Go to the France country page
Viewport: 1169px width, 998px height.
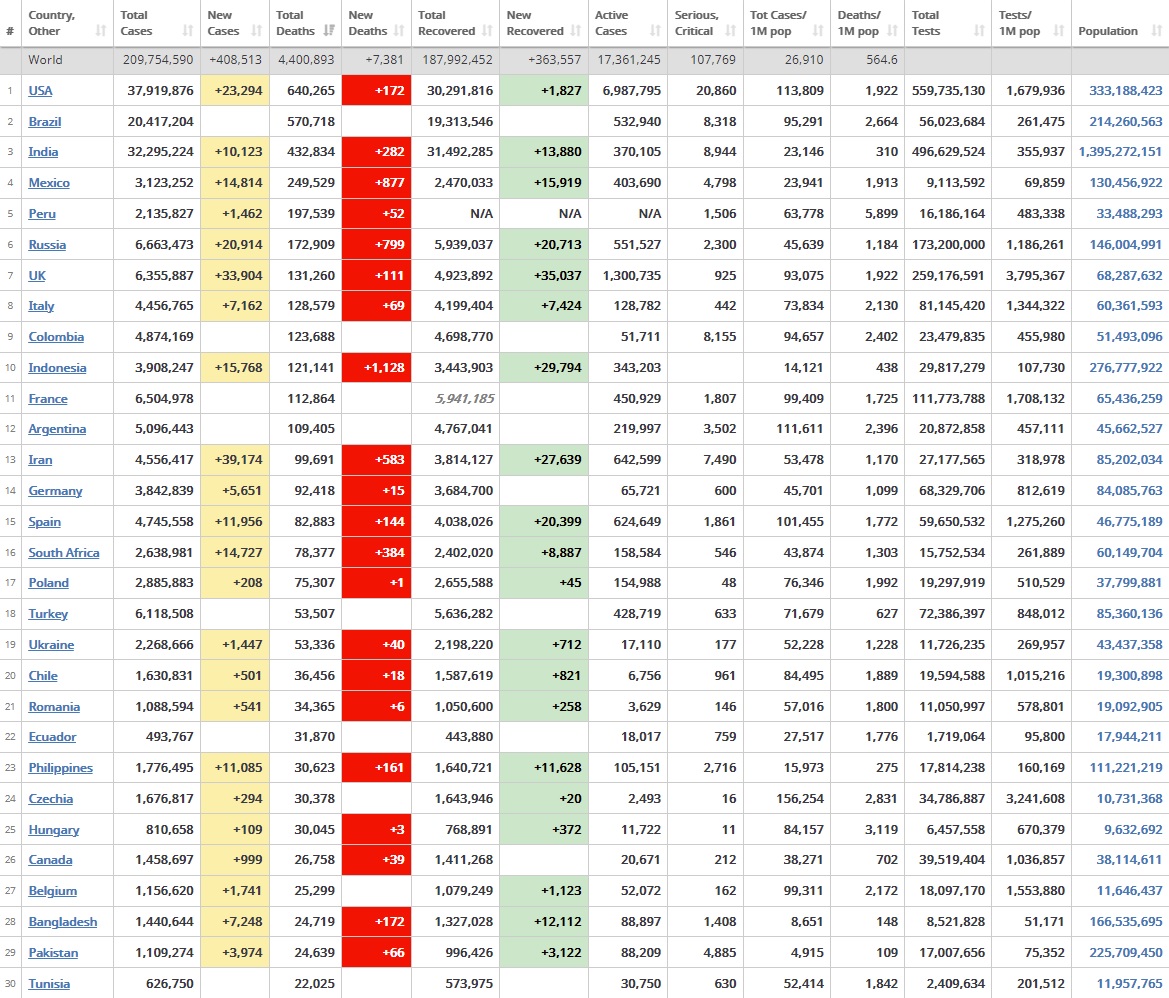click(48, 399)
